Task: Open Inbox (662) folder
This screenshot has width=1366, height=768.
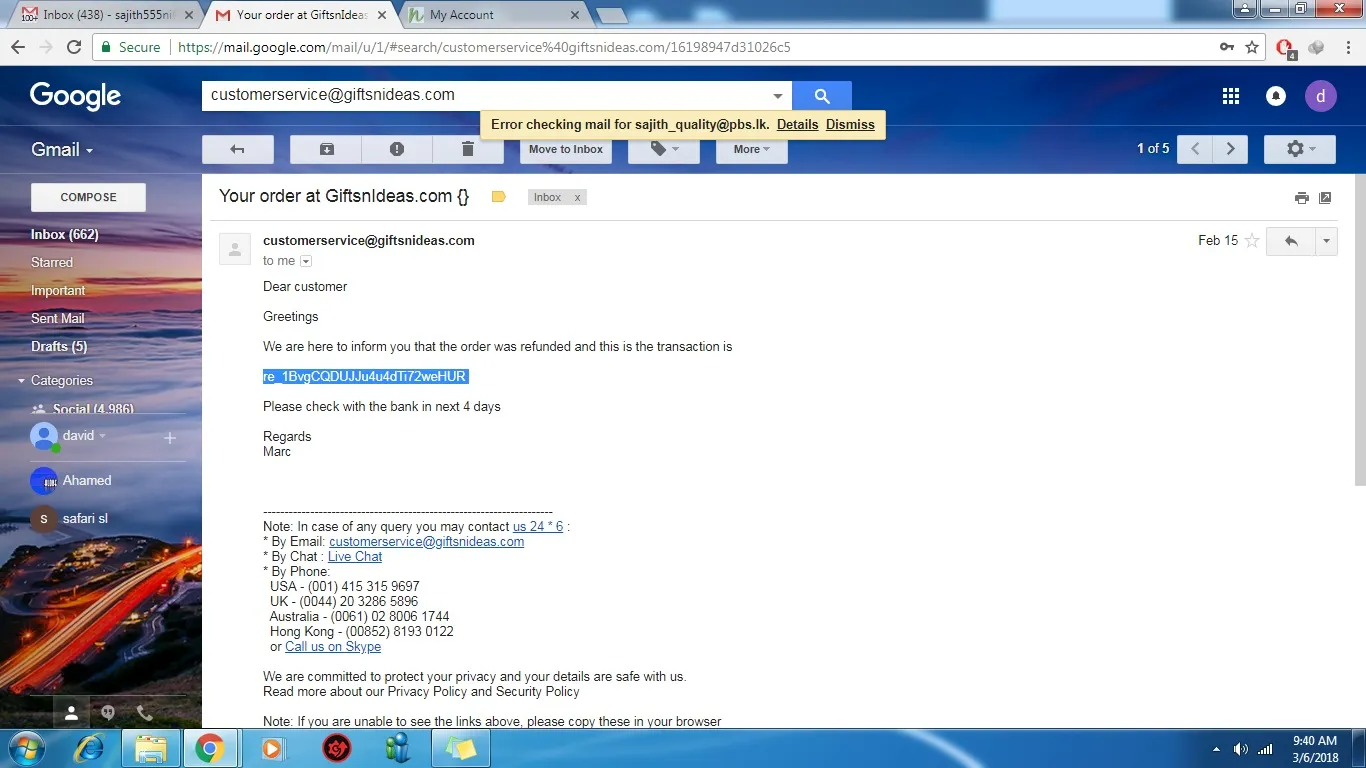Action: [65, 235]
